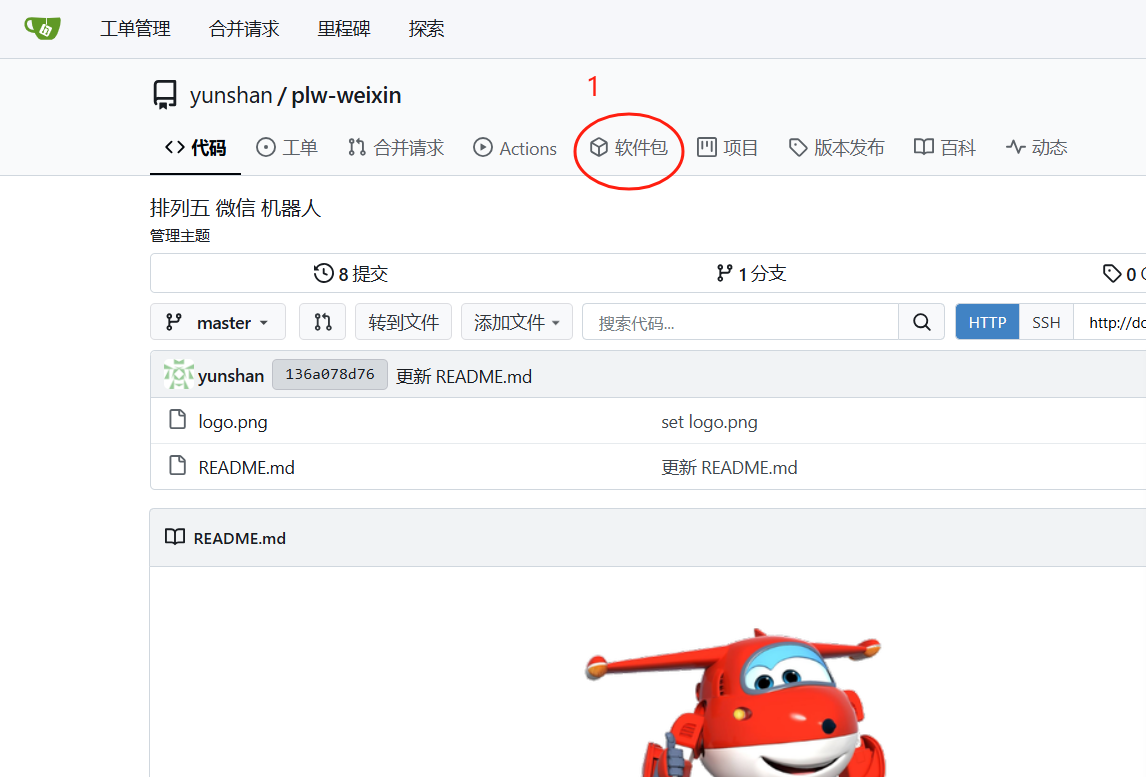
Task: Click the yunshan avatar image
Action: point(178,374)
